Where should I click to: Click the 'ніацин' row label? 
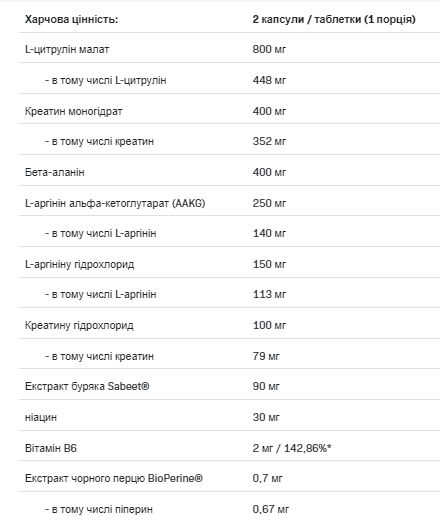pyautogui.click(x=41, y=417)
